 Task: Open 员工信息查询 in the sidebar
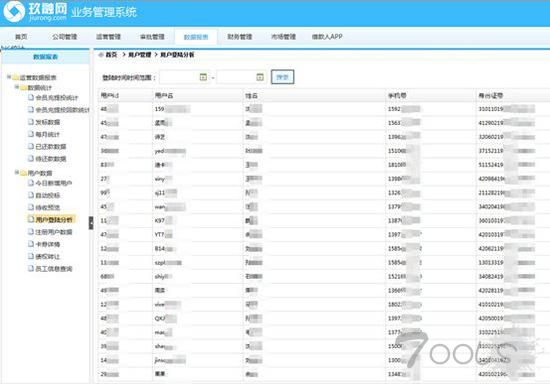[54, 269]
